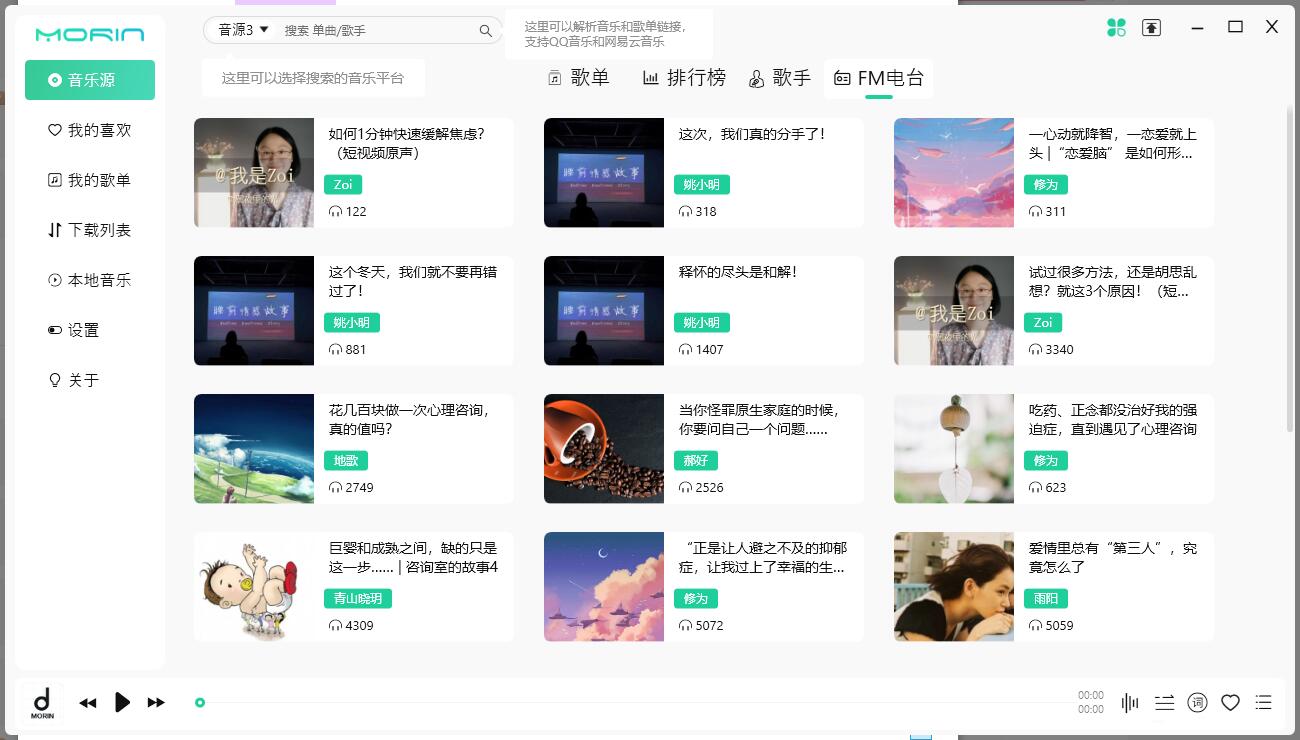Skip to next track
1300x740 pixels.
(x=156, y=703)
